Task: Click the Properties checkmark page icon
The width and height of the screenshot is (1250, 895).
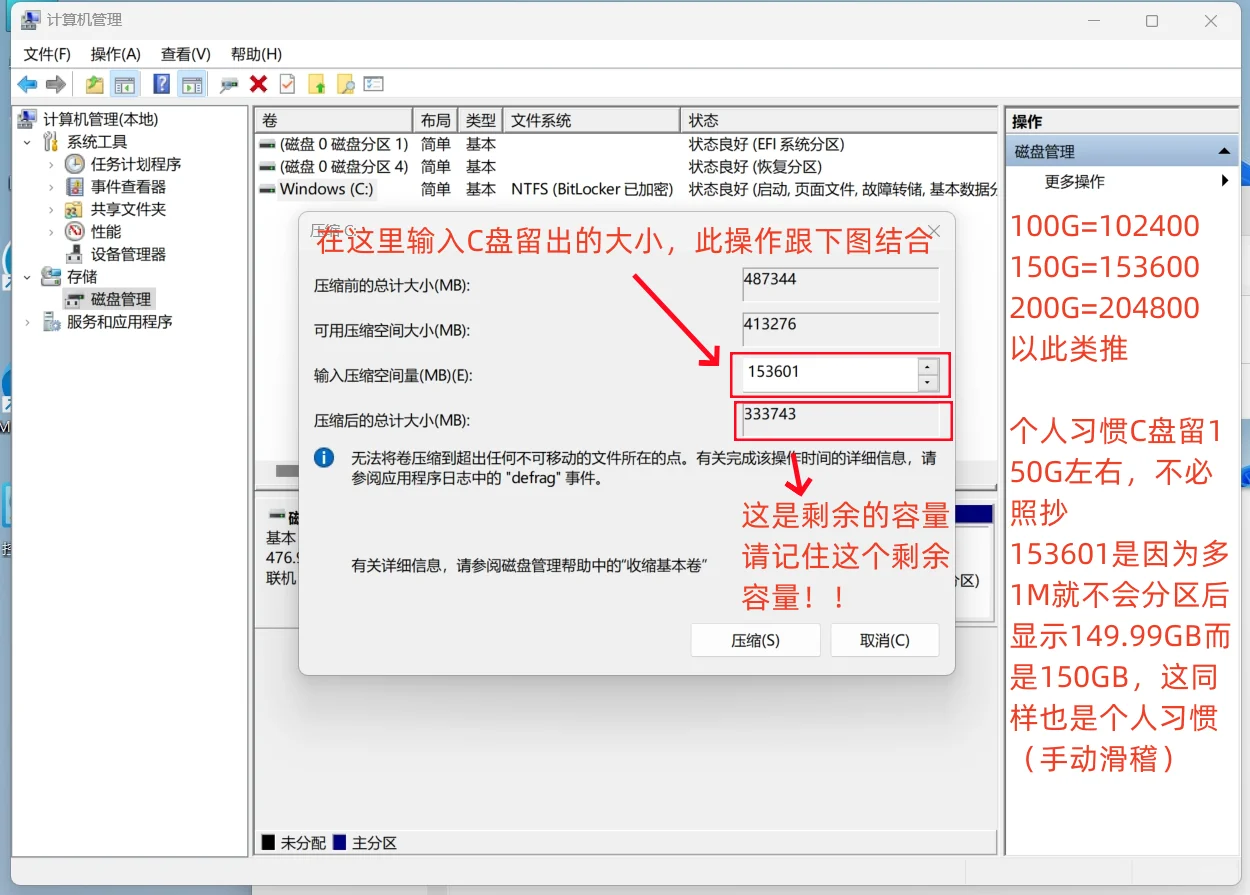Action: click(287, 85)
